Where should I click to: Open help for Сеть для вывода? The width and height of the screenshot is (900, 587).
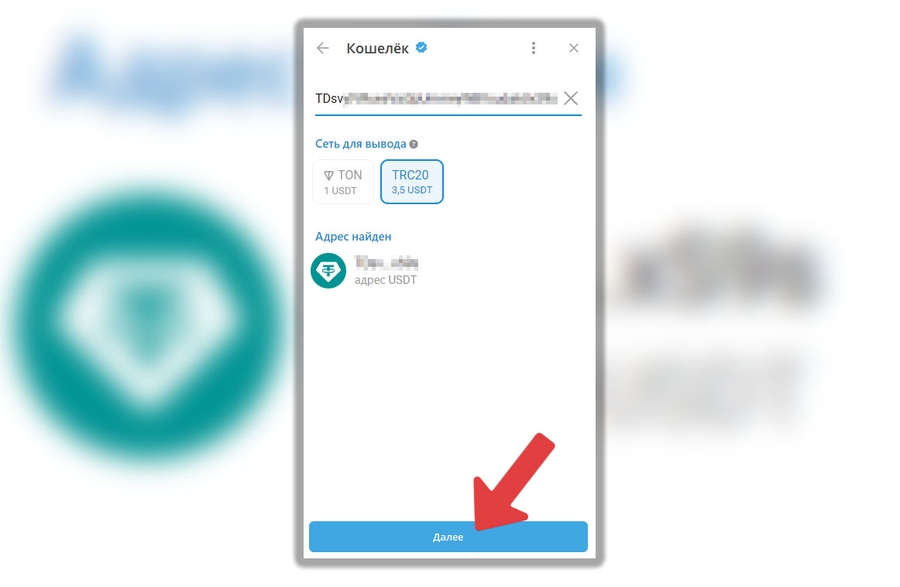(x=414, y=144)
